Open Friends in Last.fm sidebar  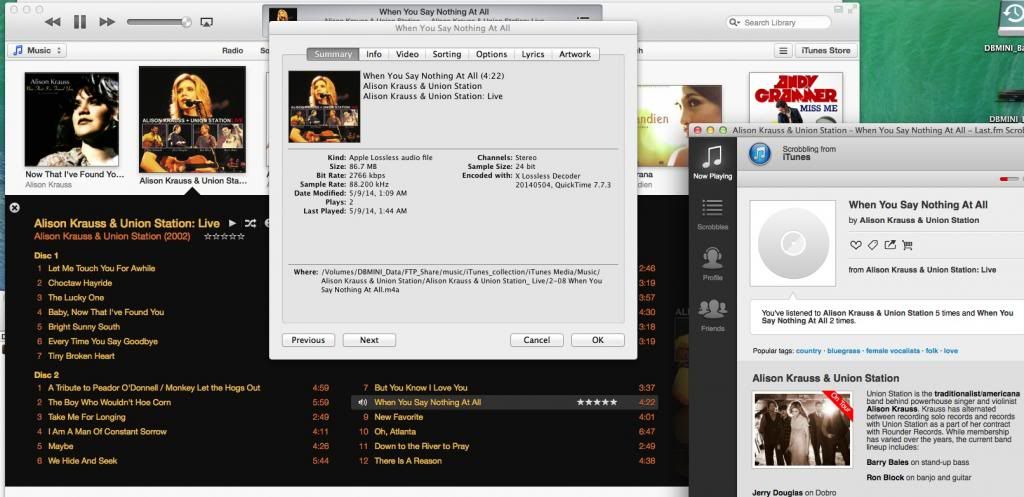point(712,315)
